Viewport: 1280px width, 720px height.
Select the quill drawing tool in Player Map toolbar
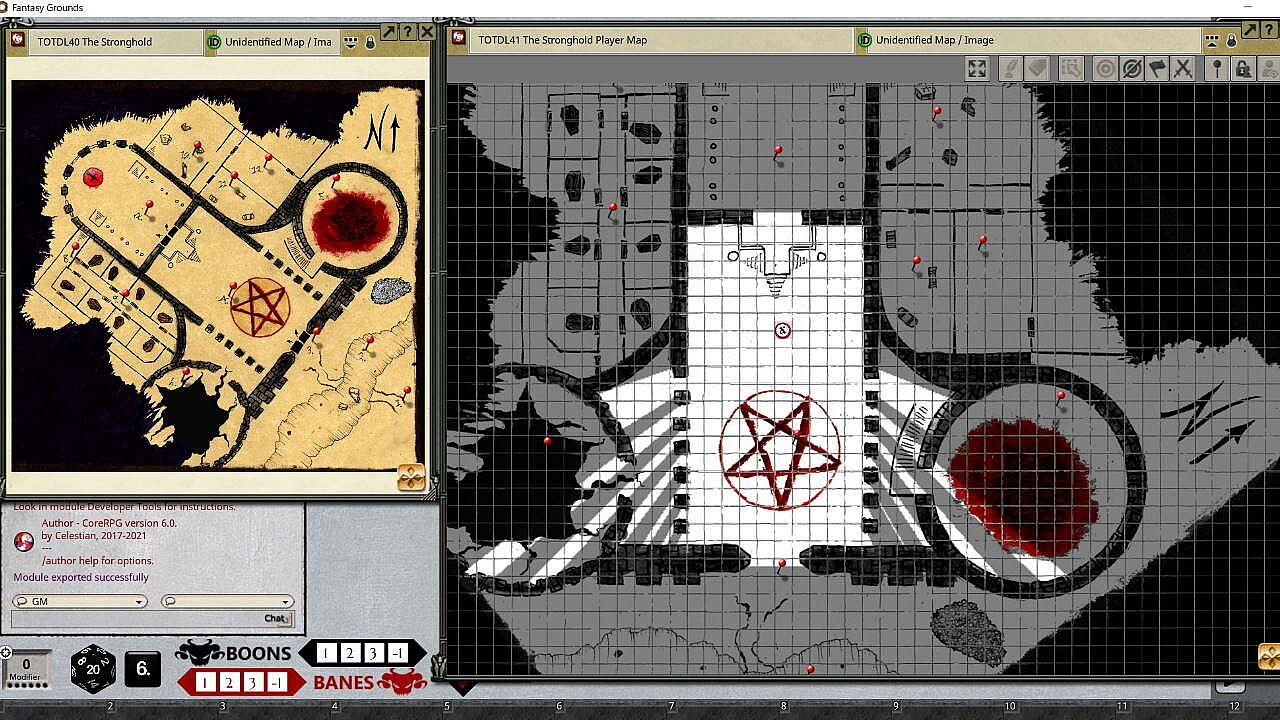point(1010,68)
